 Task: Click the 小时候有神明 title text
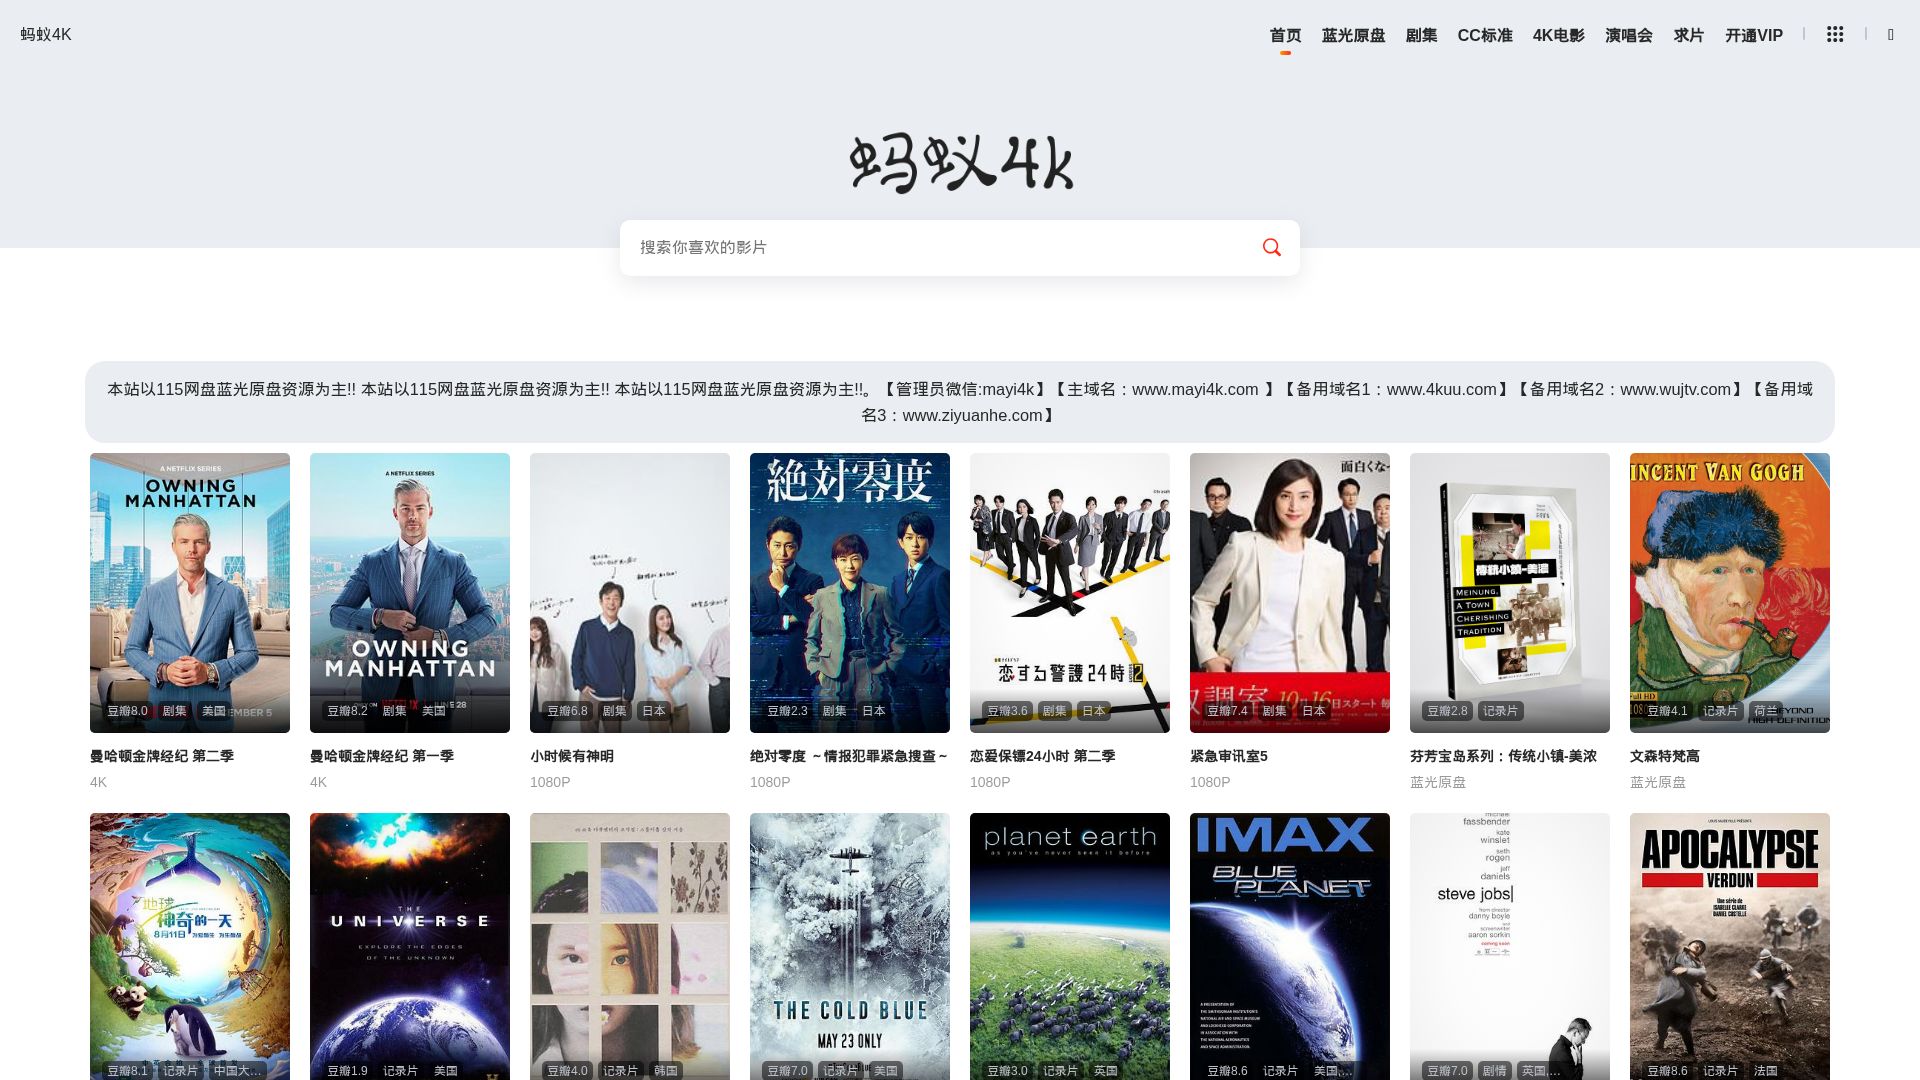tap(571, 756)
